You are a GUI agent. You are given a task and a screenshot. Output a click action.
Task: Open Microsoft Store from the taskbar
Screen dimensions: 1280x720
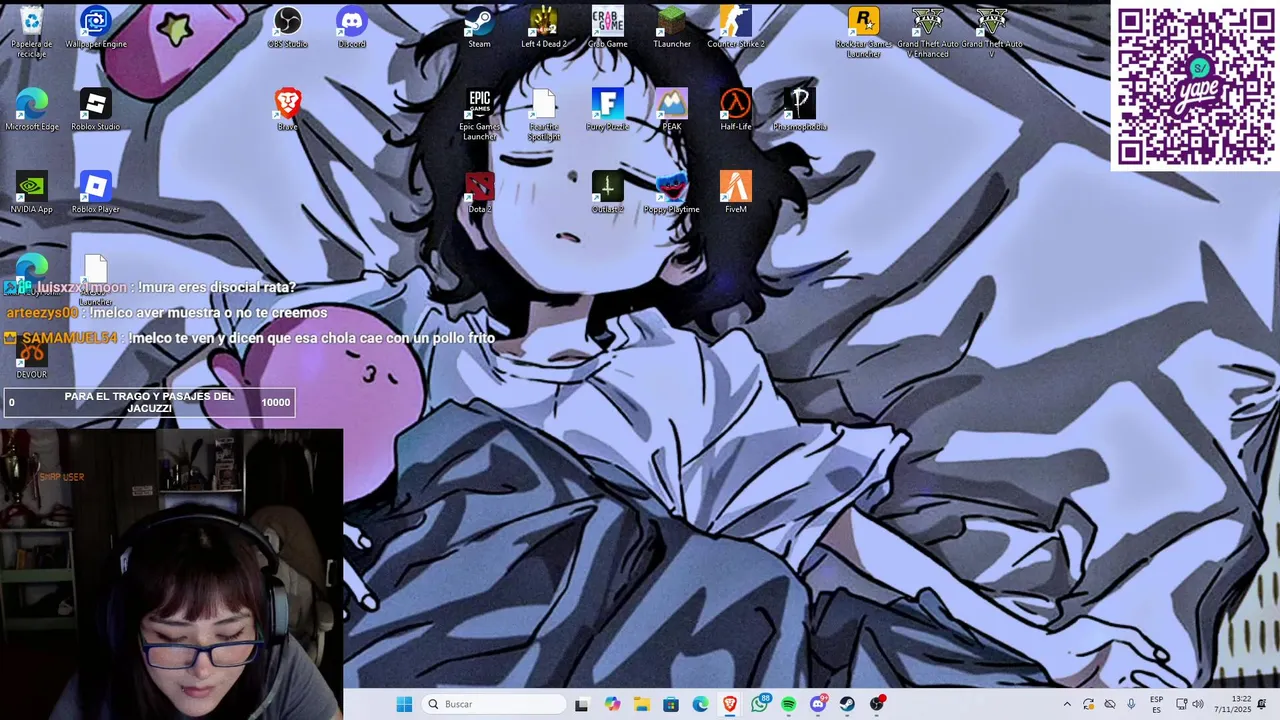(x=671, y=704)
